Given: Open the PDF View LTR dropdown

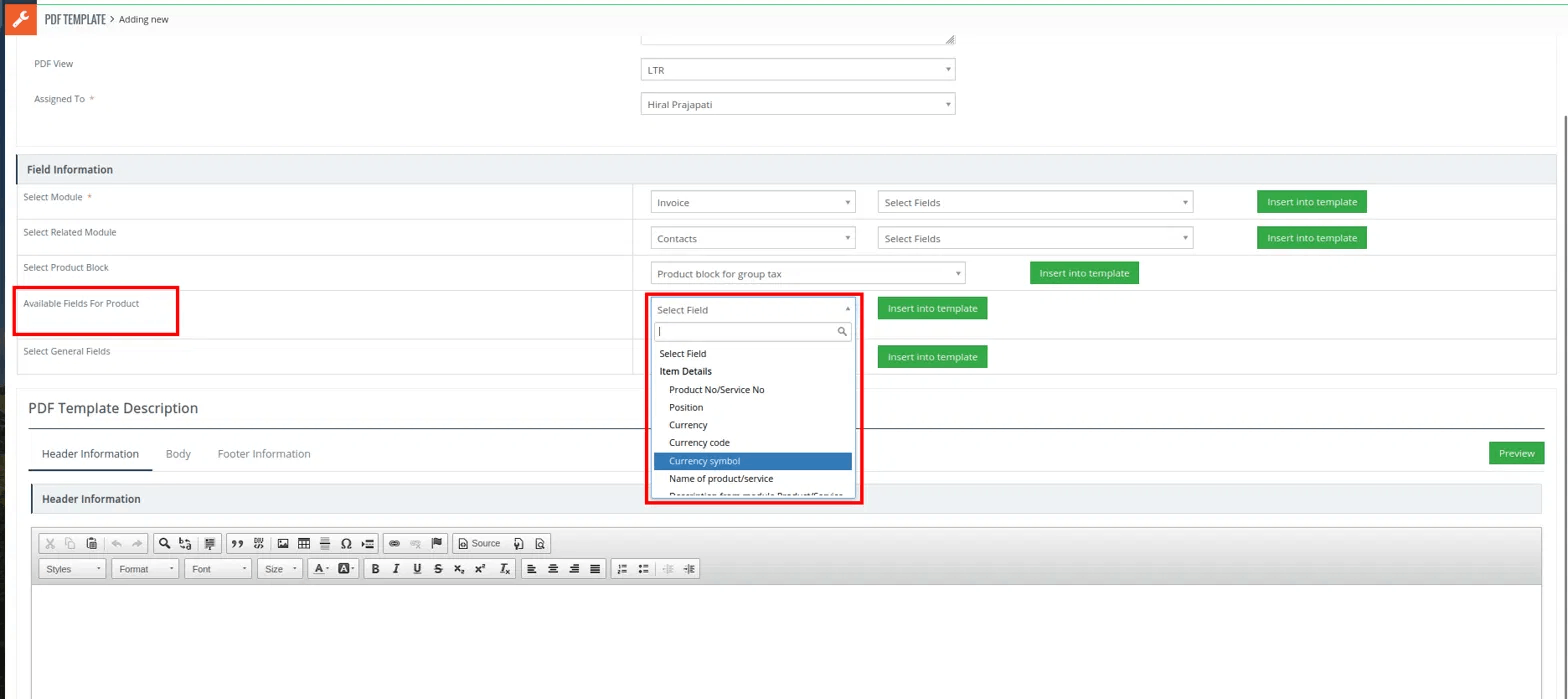Looking at the screenshot, I should [x=798, y=69].
